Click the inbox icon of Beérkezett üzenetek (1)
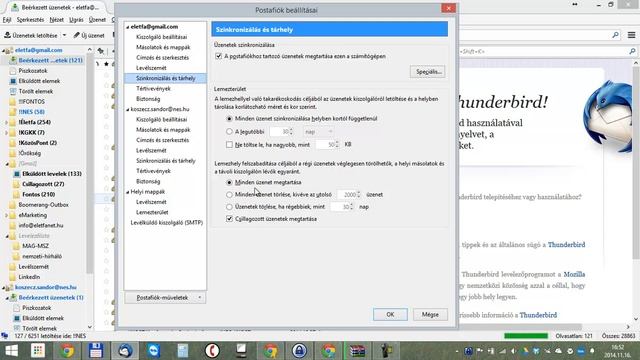This screenshot has height=360, width=640. 13,298
